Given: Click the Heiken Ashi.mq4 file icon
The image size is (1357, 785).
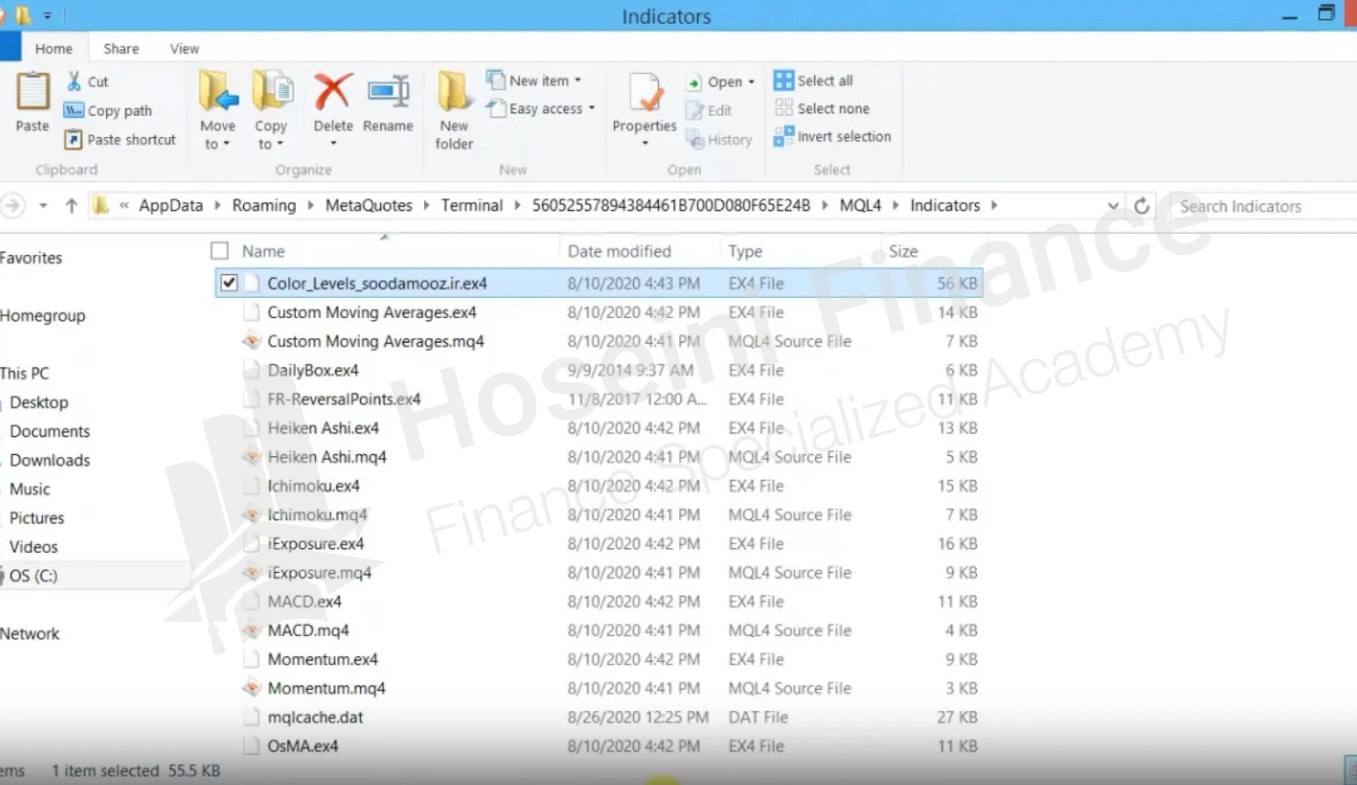Looking at the screenshot, I should [252, 457].
